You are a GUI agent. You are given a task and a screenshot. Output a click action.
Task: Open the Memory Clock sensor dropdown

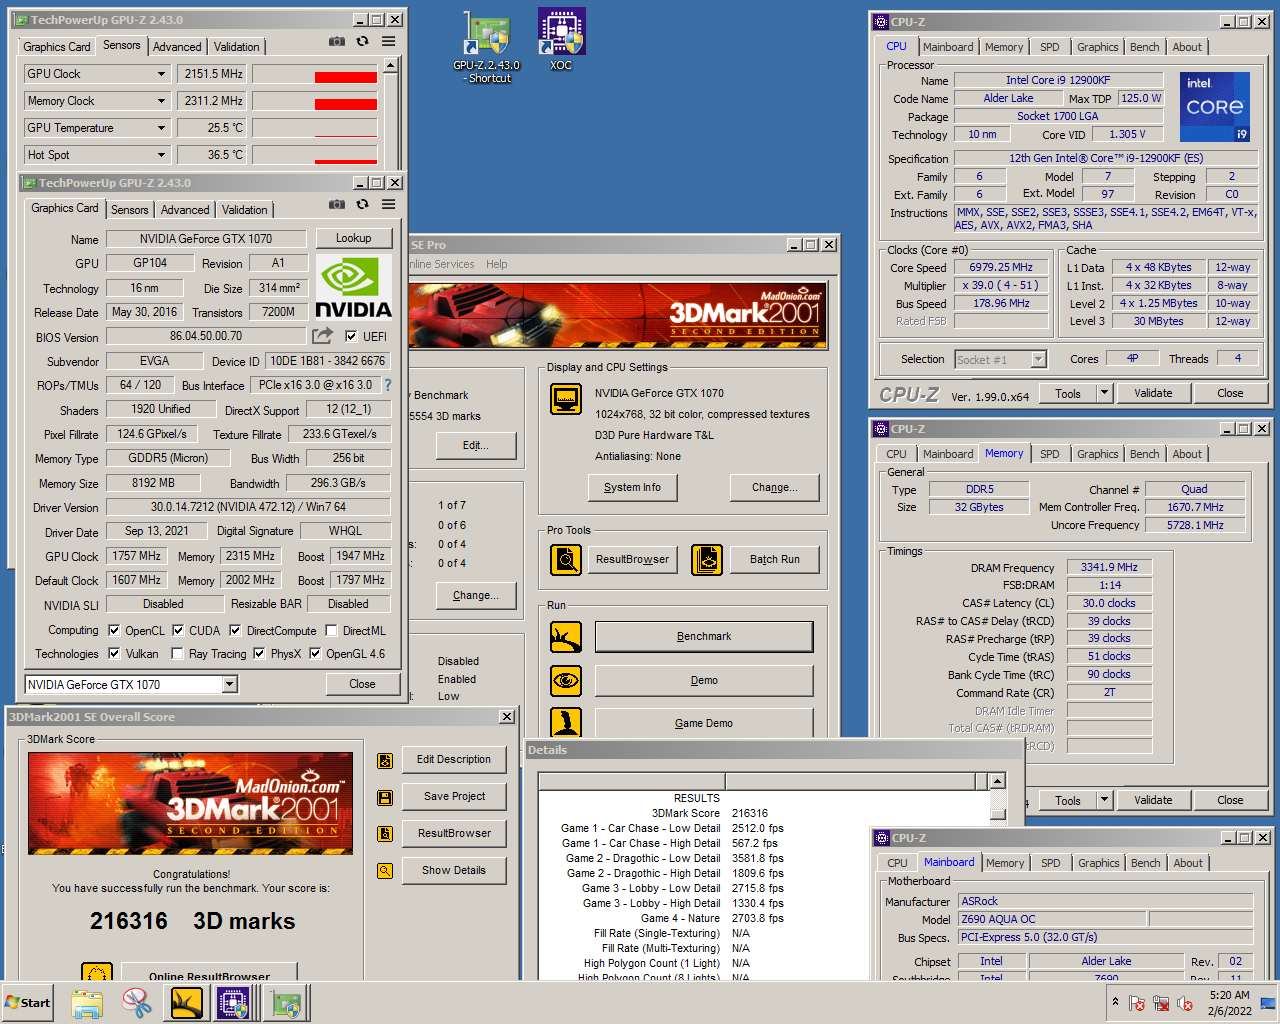[x=162, y=101]
